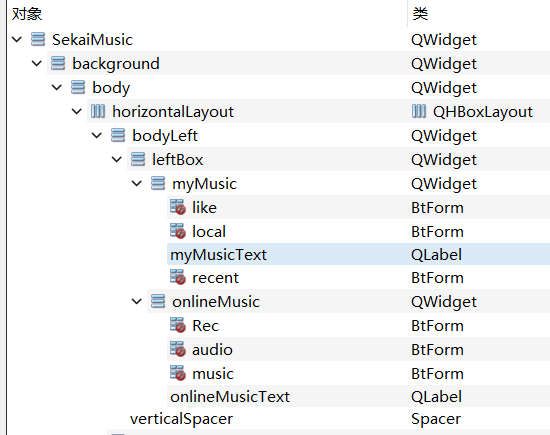
Task: Click the SekaiMusic widget icon
Action: click(38, 39)
